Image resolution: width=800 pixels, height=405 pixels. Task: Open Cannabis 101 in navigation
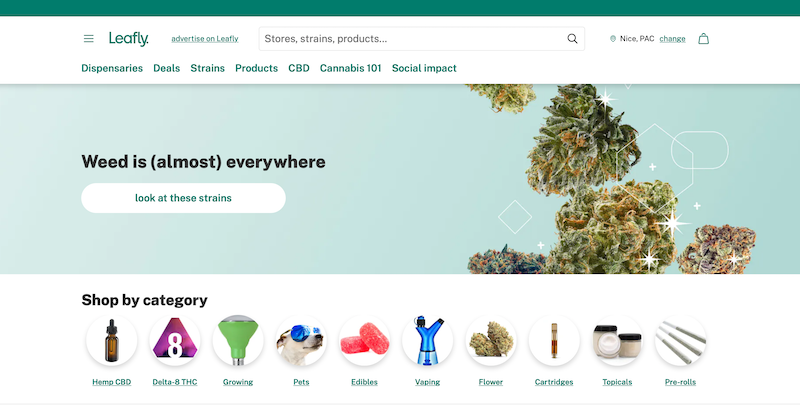pyautogui.click(x=351, y=68)
